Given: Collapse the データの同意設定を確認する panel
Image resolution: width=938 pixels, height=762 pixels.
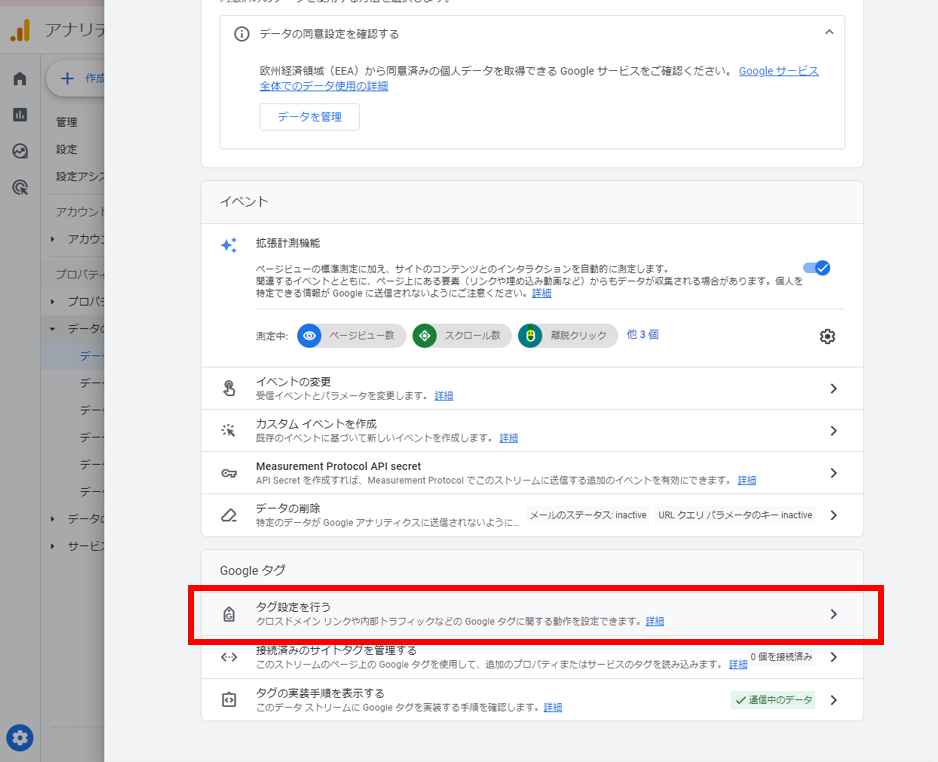Looking at the screenshot, I should pos(829,32).
